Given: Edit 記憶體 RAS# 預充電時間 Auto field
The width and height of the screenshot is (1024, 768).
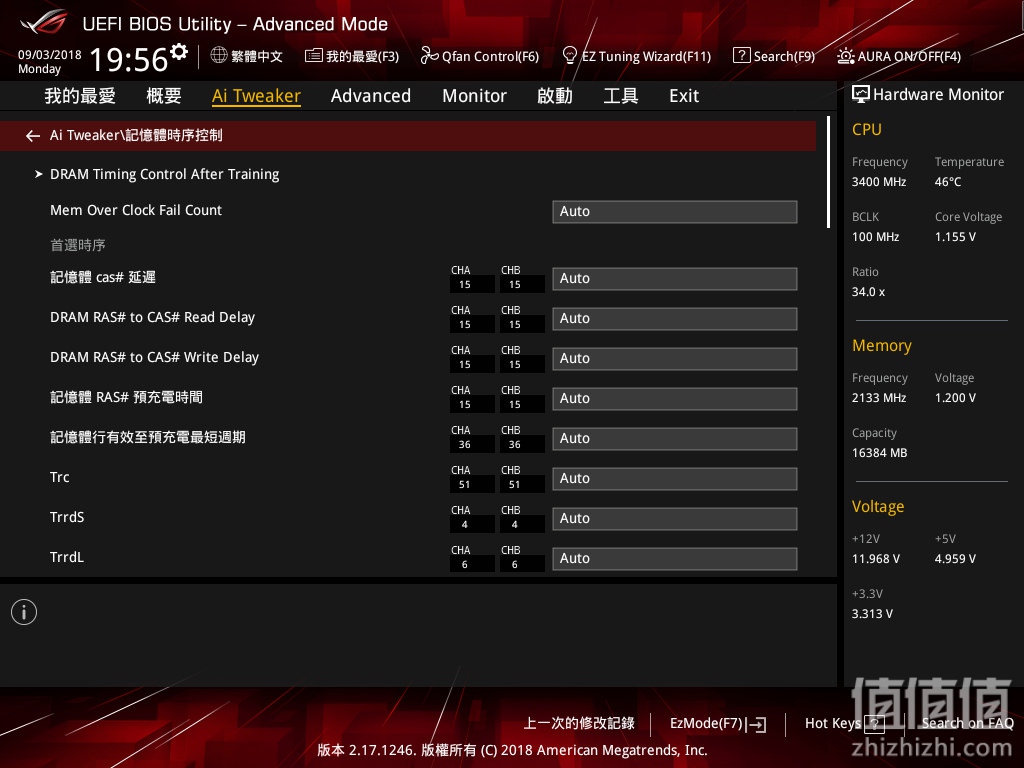Looking at the screenshot, I should (675, 398).
